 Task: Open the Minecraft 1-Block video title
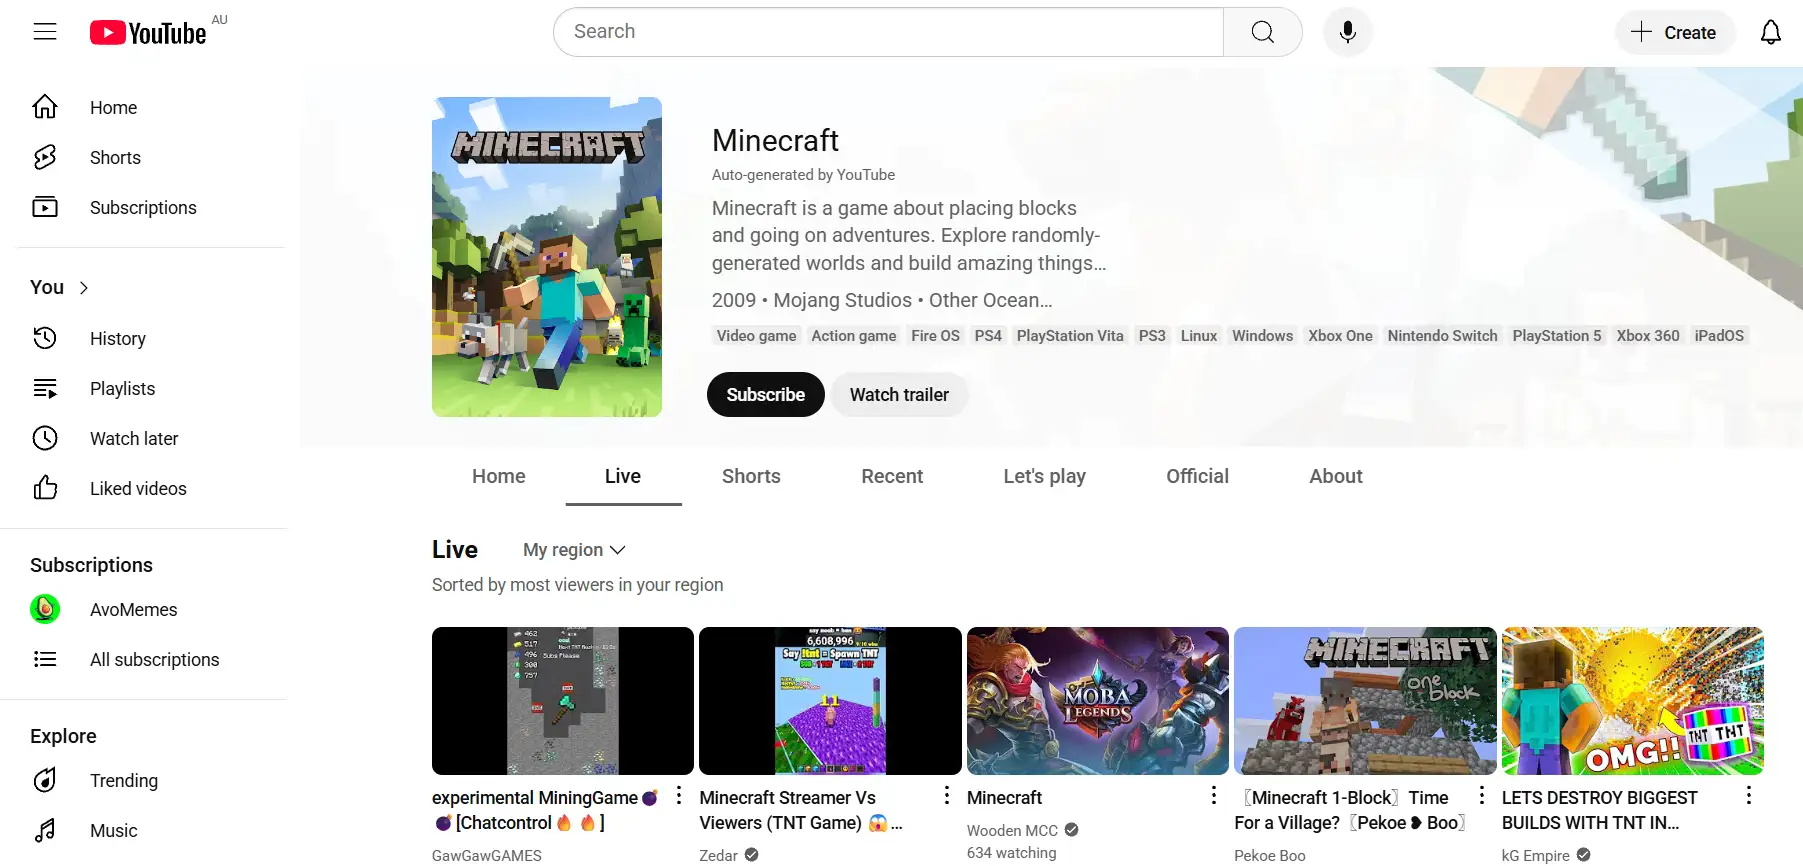click(x=1350, y=810)
